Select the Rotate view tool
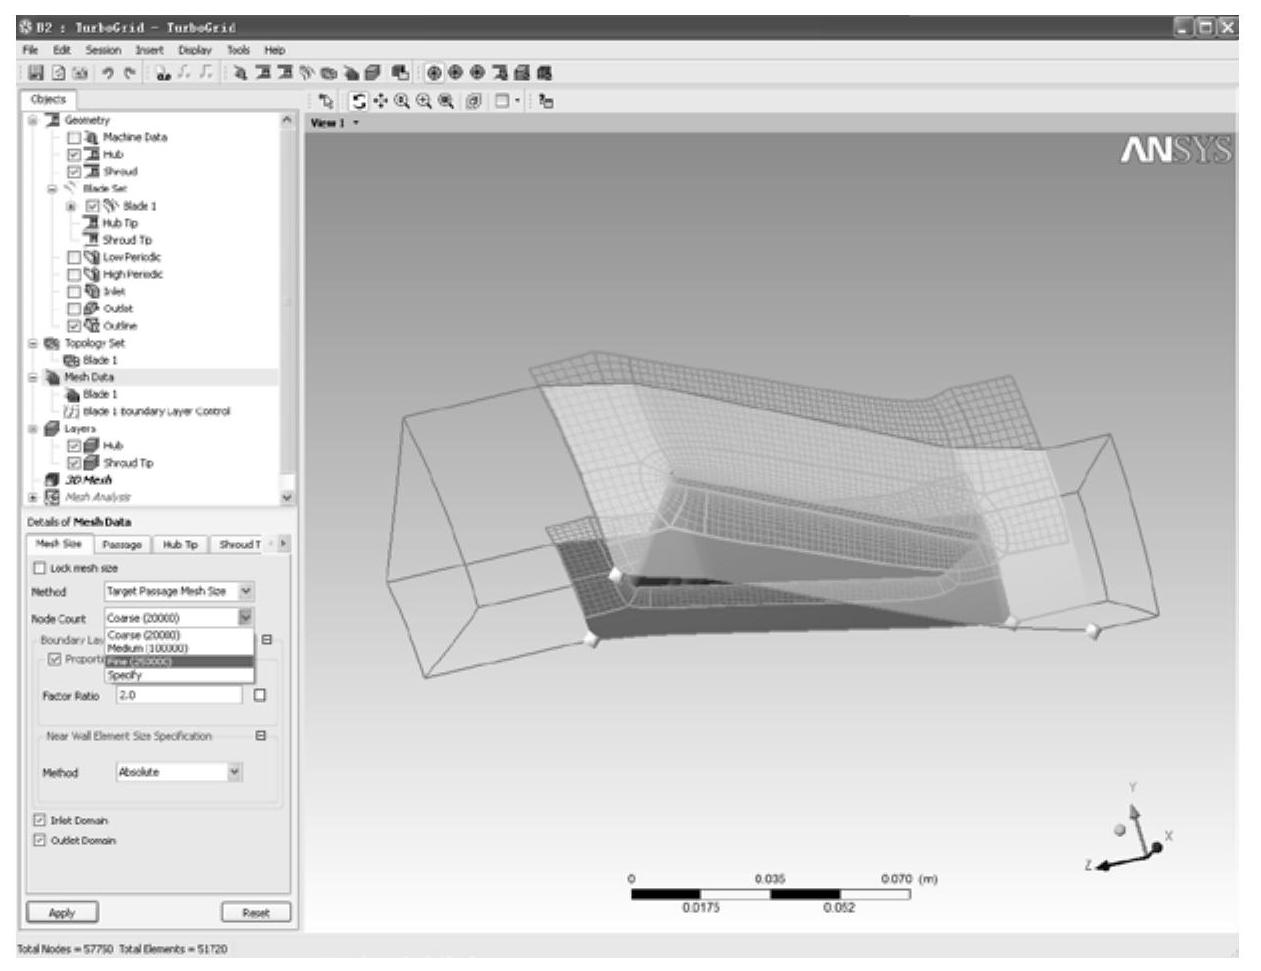 click(x=359, y=101)
